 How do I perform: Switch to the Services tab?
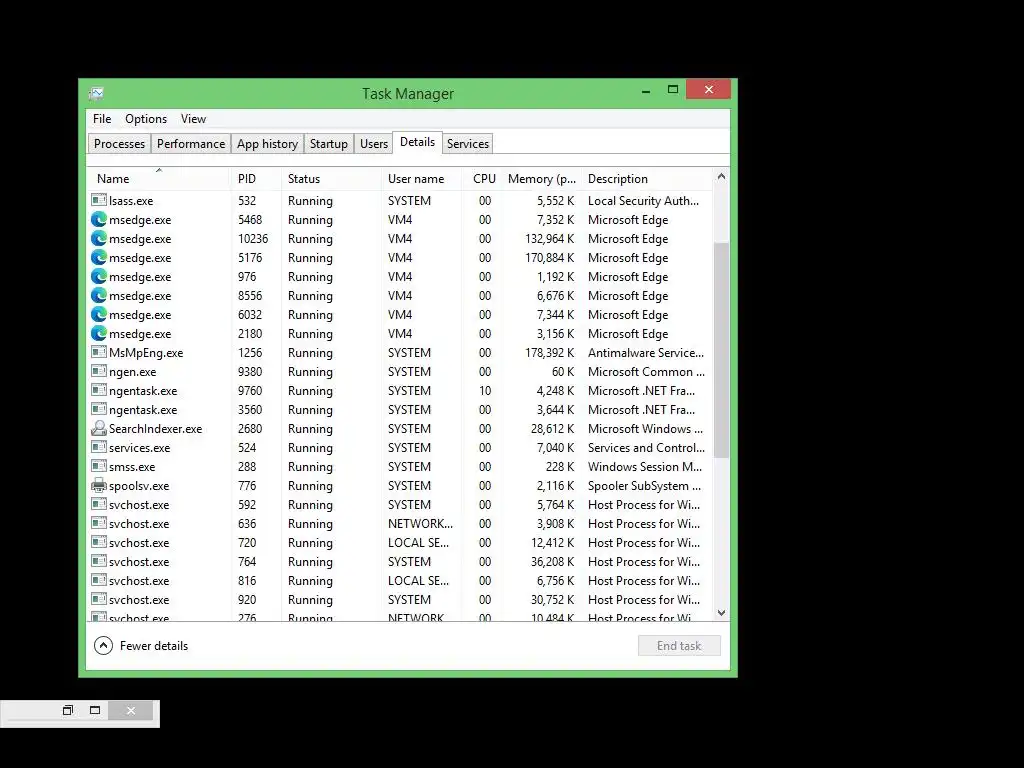[x=468, y=144]
